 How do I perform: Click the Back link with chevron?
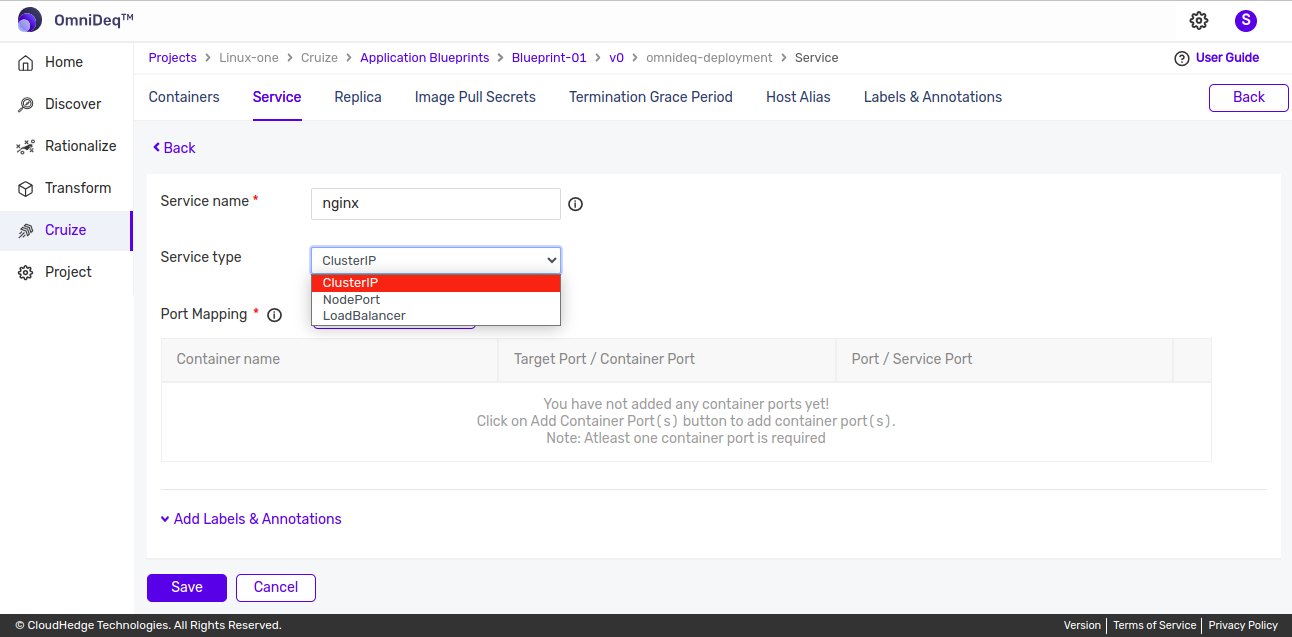(174, 148)
